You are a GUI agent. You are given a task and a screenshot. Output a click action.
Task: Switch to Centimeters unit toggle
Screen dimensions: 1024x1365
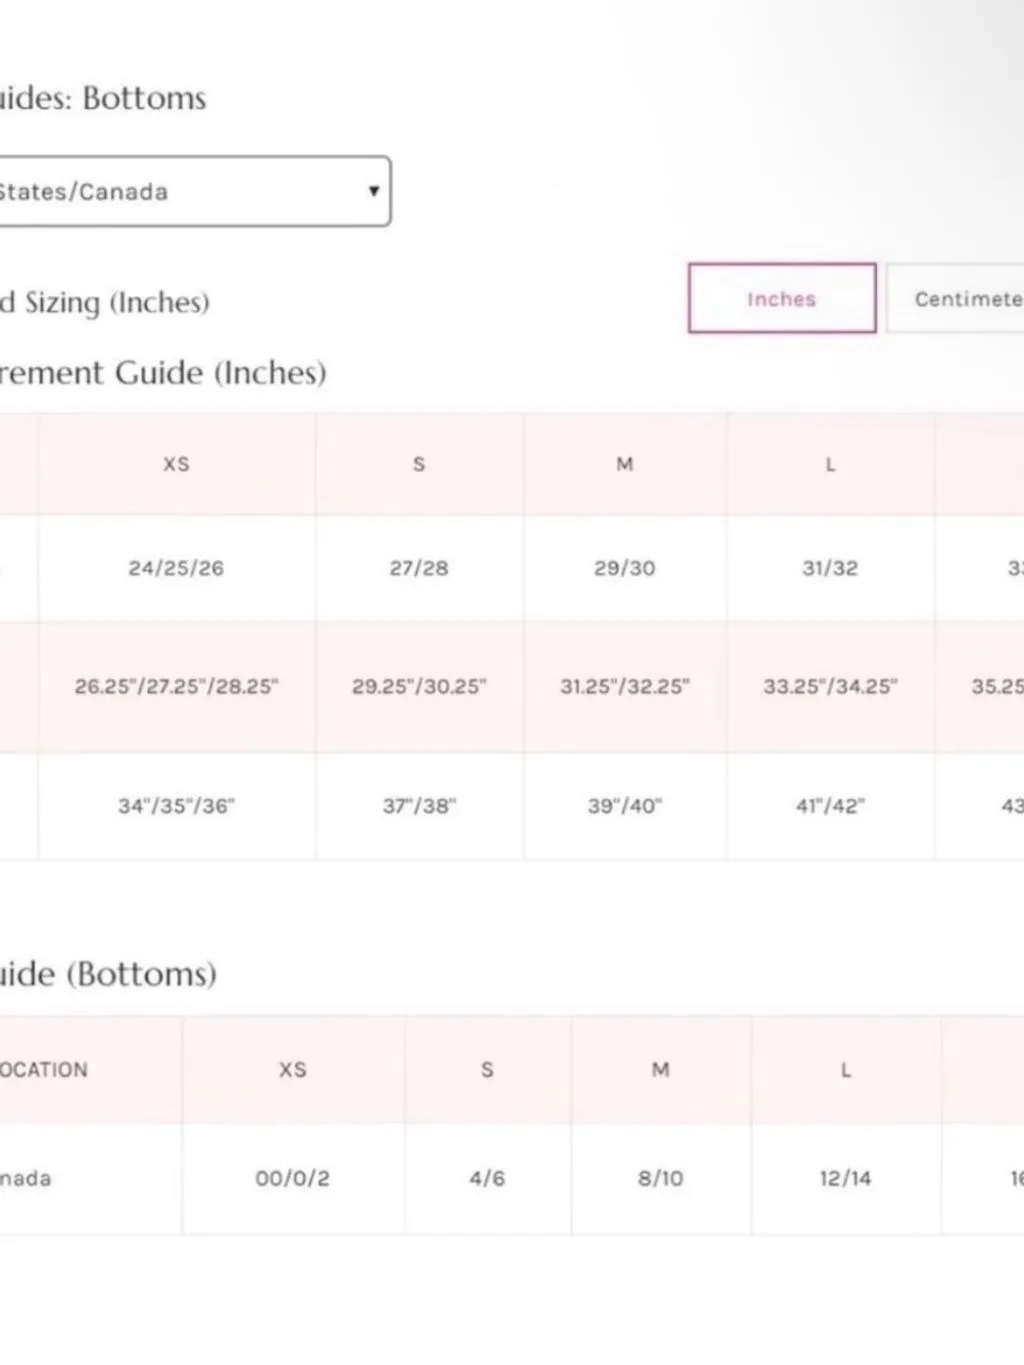coord(956,298)
